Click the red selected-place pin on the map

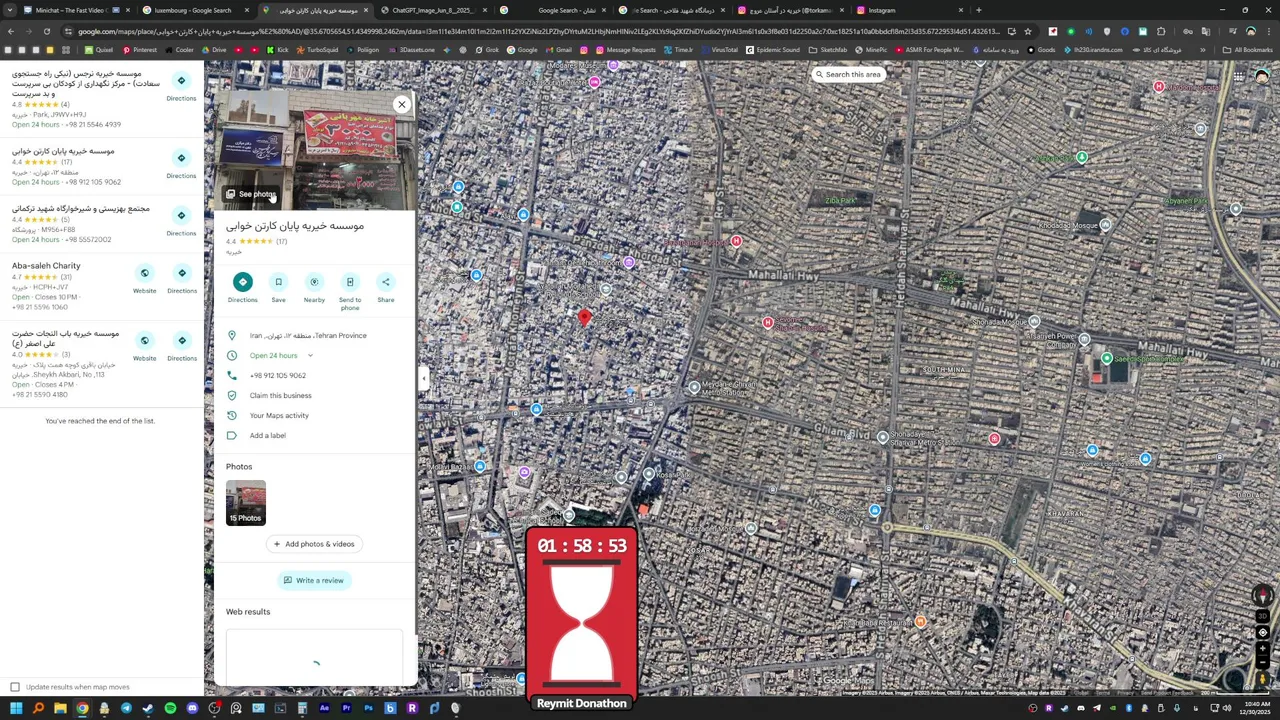pyautogui.click(x=584, y=318)
